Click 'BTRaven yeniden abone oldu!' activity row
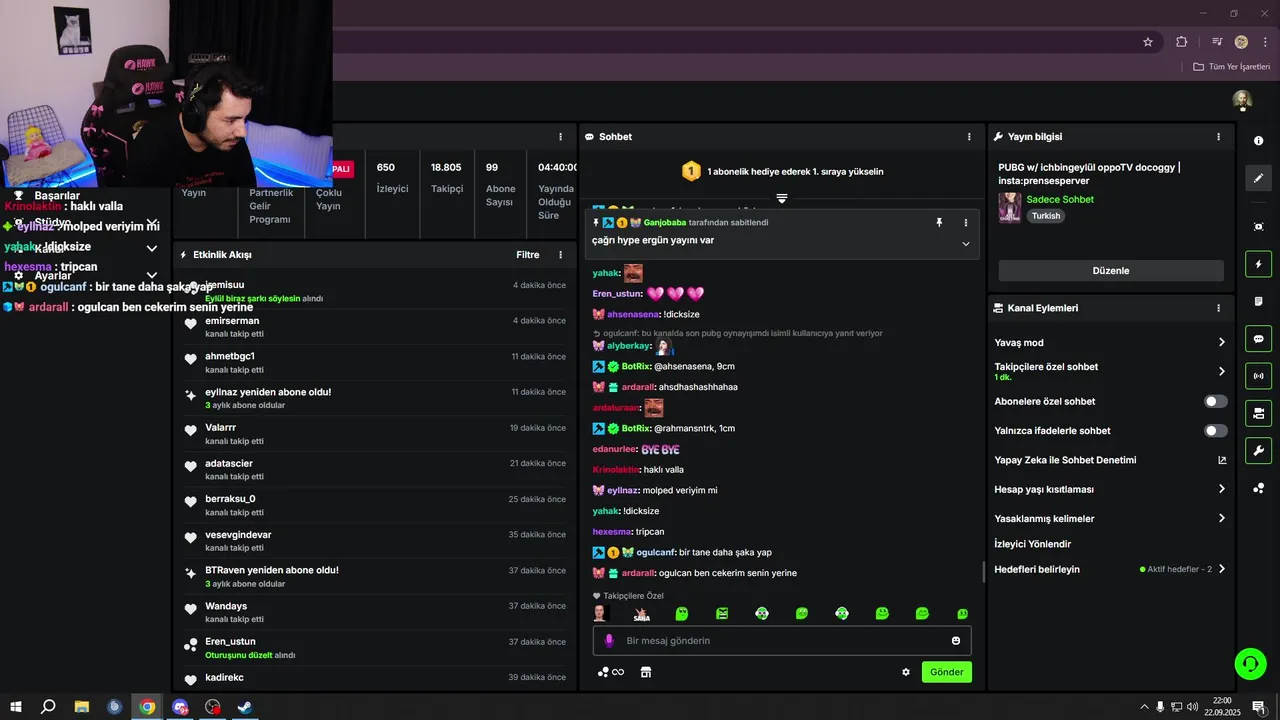1280x720 pixels. pyautogui.click(x=374, y=576)
